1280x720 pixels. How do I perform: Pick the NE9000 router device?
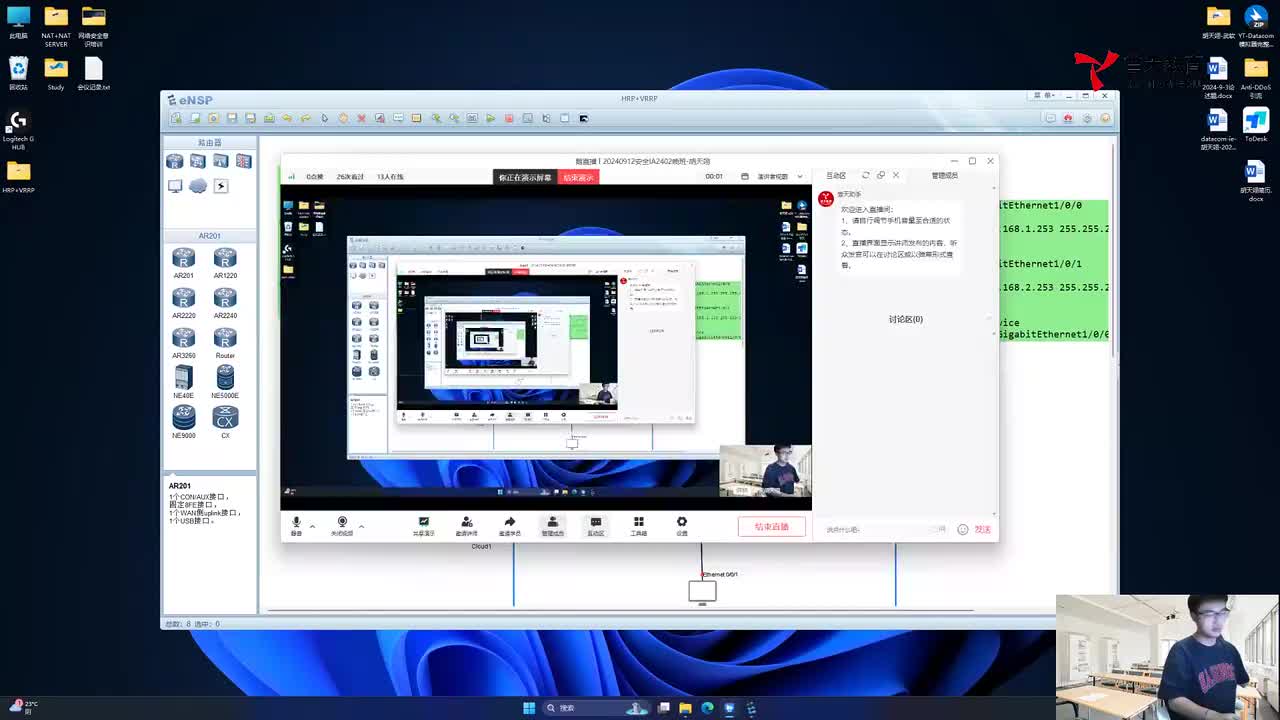point(183,423)
